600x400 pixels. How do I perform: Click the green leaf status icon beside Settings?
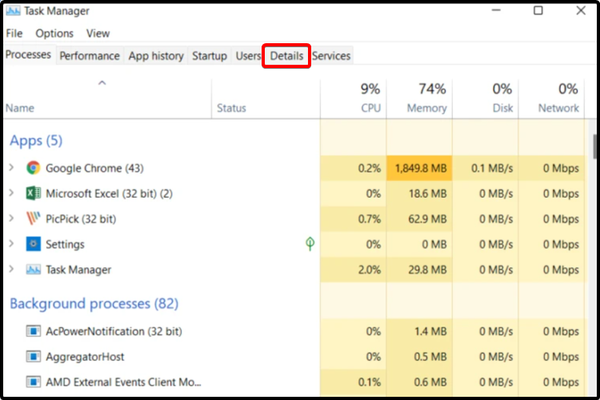coord(310,244)
